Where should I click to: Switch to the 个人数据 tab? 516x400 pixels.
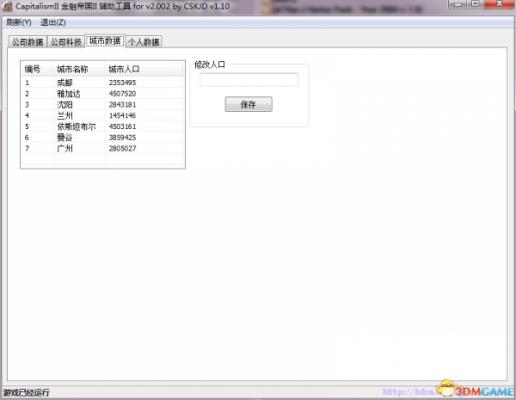[x=144, y=42]
